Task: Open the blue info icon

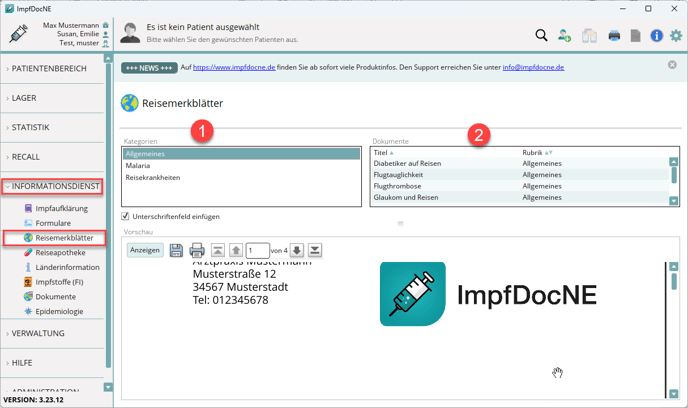Action: (656, 36)
